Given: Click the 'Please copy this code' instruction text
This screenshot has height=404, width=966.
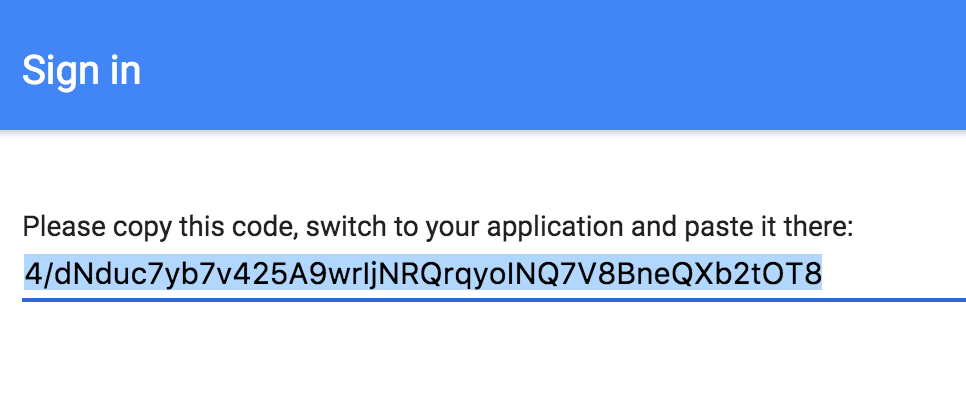Looking at the screenshot, I should click(437, 228).
